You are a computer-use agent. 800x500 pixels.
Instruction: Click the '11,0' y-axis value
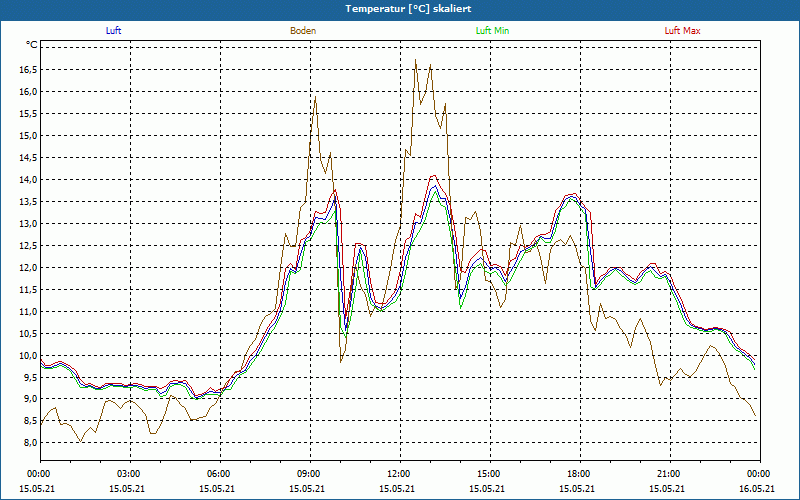(28, 311)
